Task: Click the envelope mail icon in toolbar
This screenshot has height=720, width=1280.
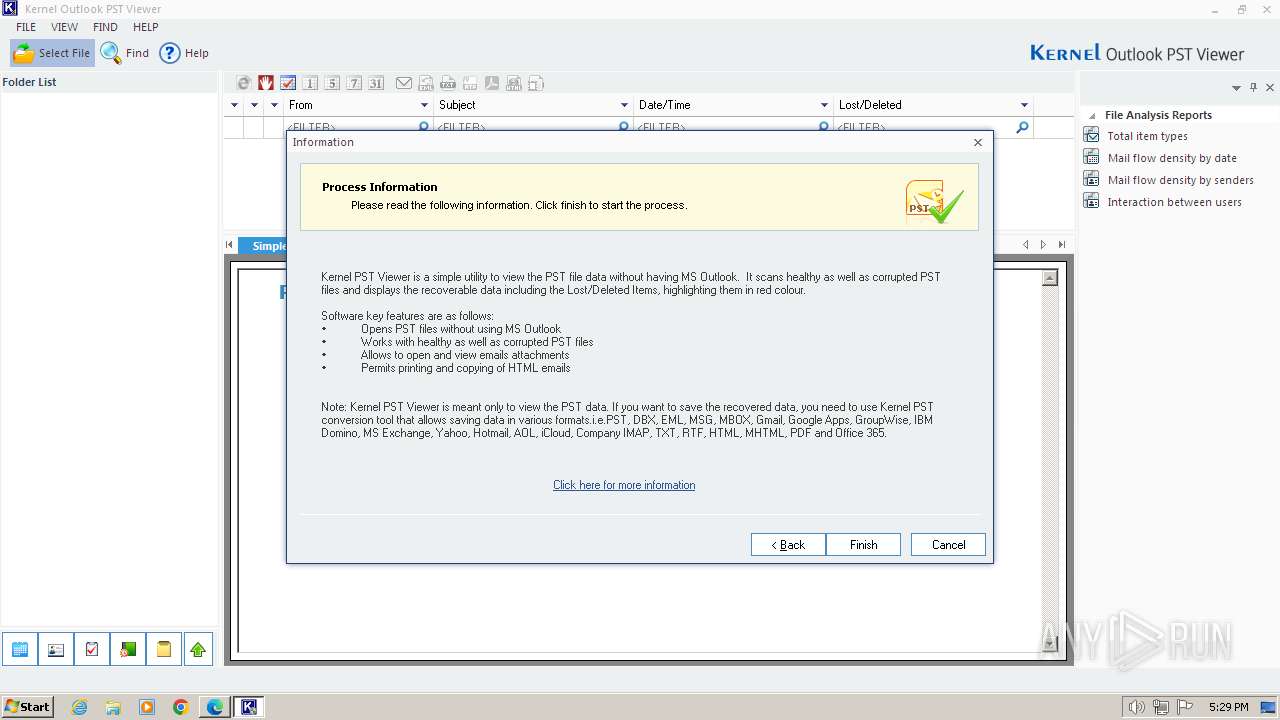Action: click(404, 83)
